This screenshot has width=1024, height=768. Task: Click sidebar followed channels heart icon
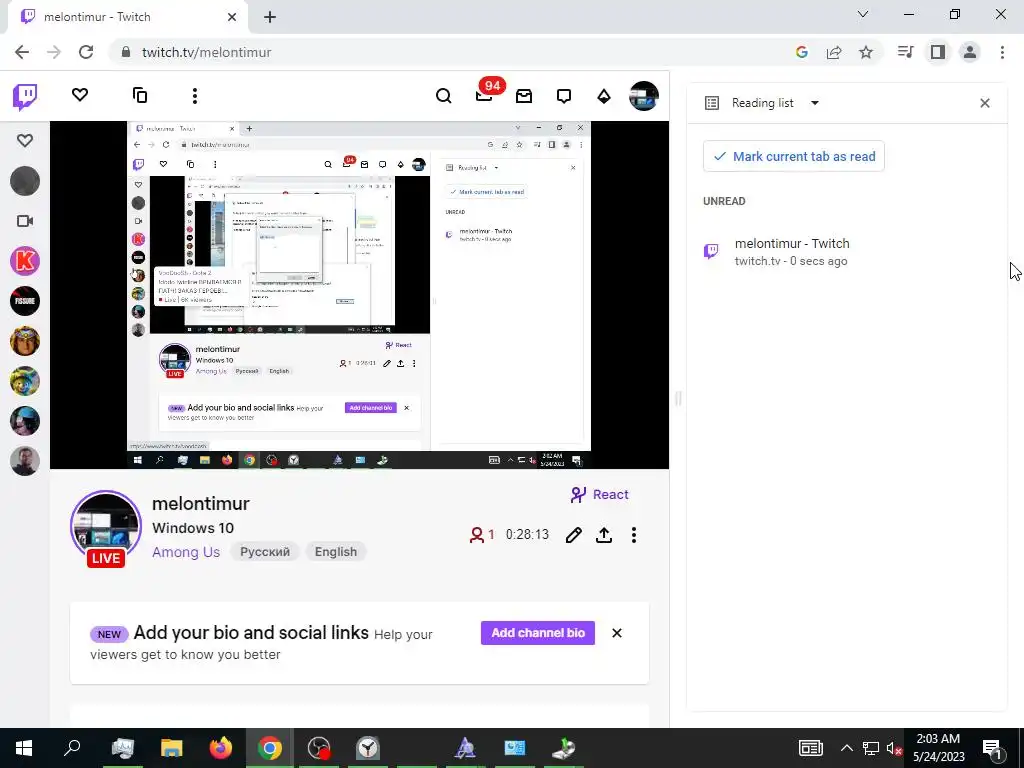[25, 140]
